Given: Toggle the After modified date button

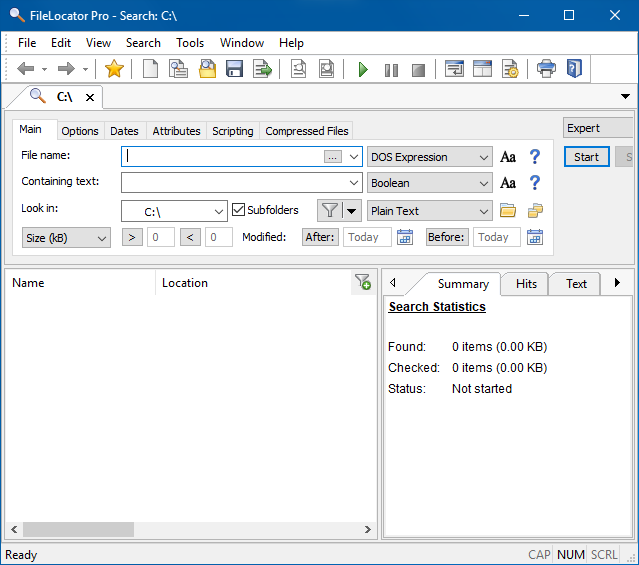Looking at the screenshot, I should tap(321, 237).
